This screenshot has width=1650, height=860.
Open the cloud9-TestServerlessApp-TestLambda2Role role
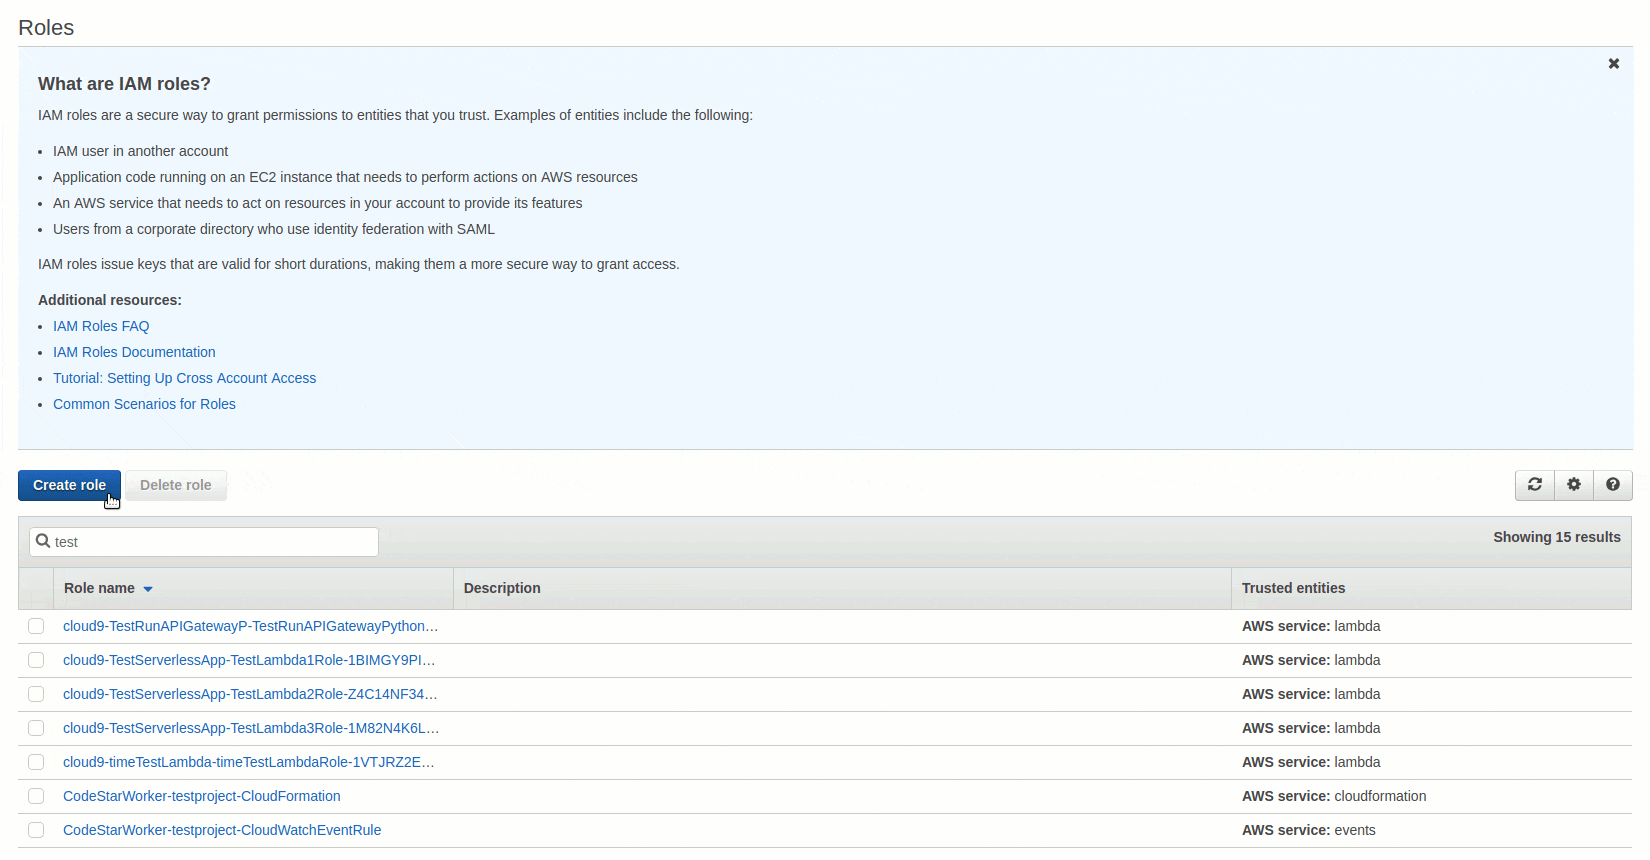(250, 694)
